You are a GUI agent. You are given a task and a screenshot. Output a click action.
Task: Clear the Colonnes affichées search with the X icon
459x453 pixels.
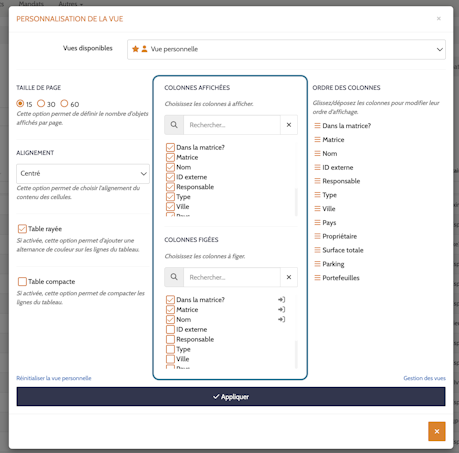pos(289,125)
